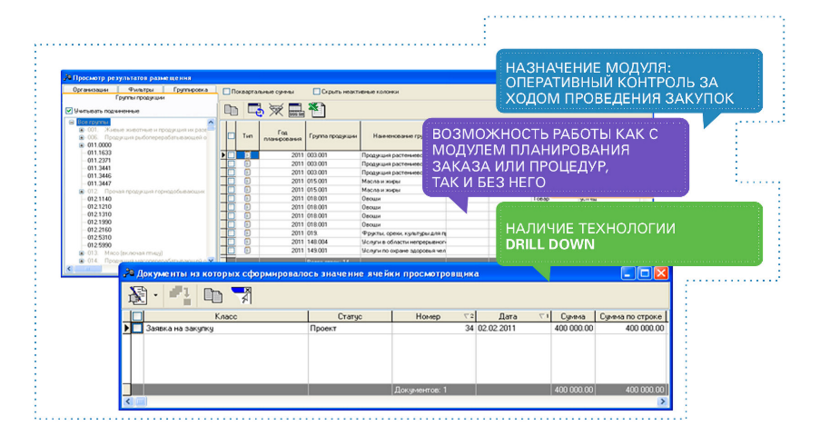840x426 pixels.
Task: Select the Заявка на закупку row checkbox
Action: 137,328
